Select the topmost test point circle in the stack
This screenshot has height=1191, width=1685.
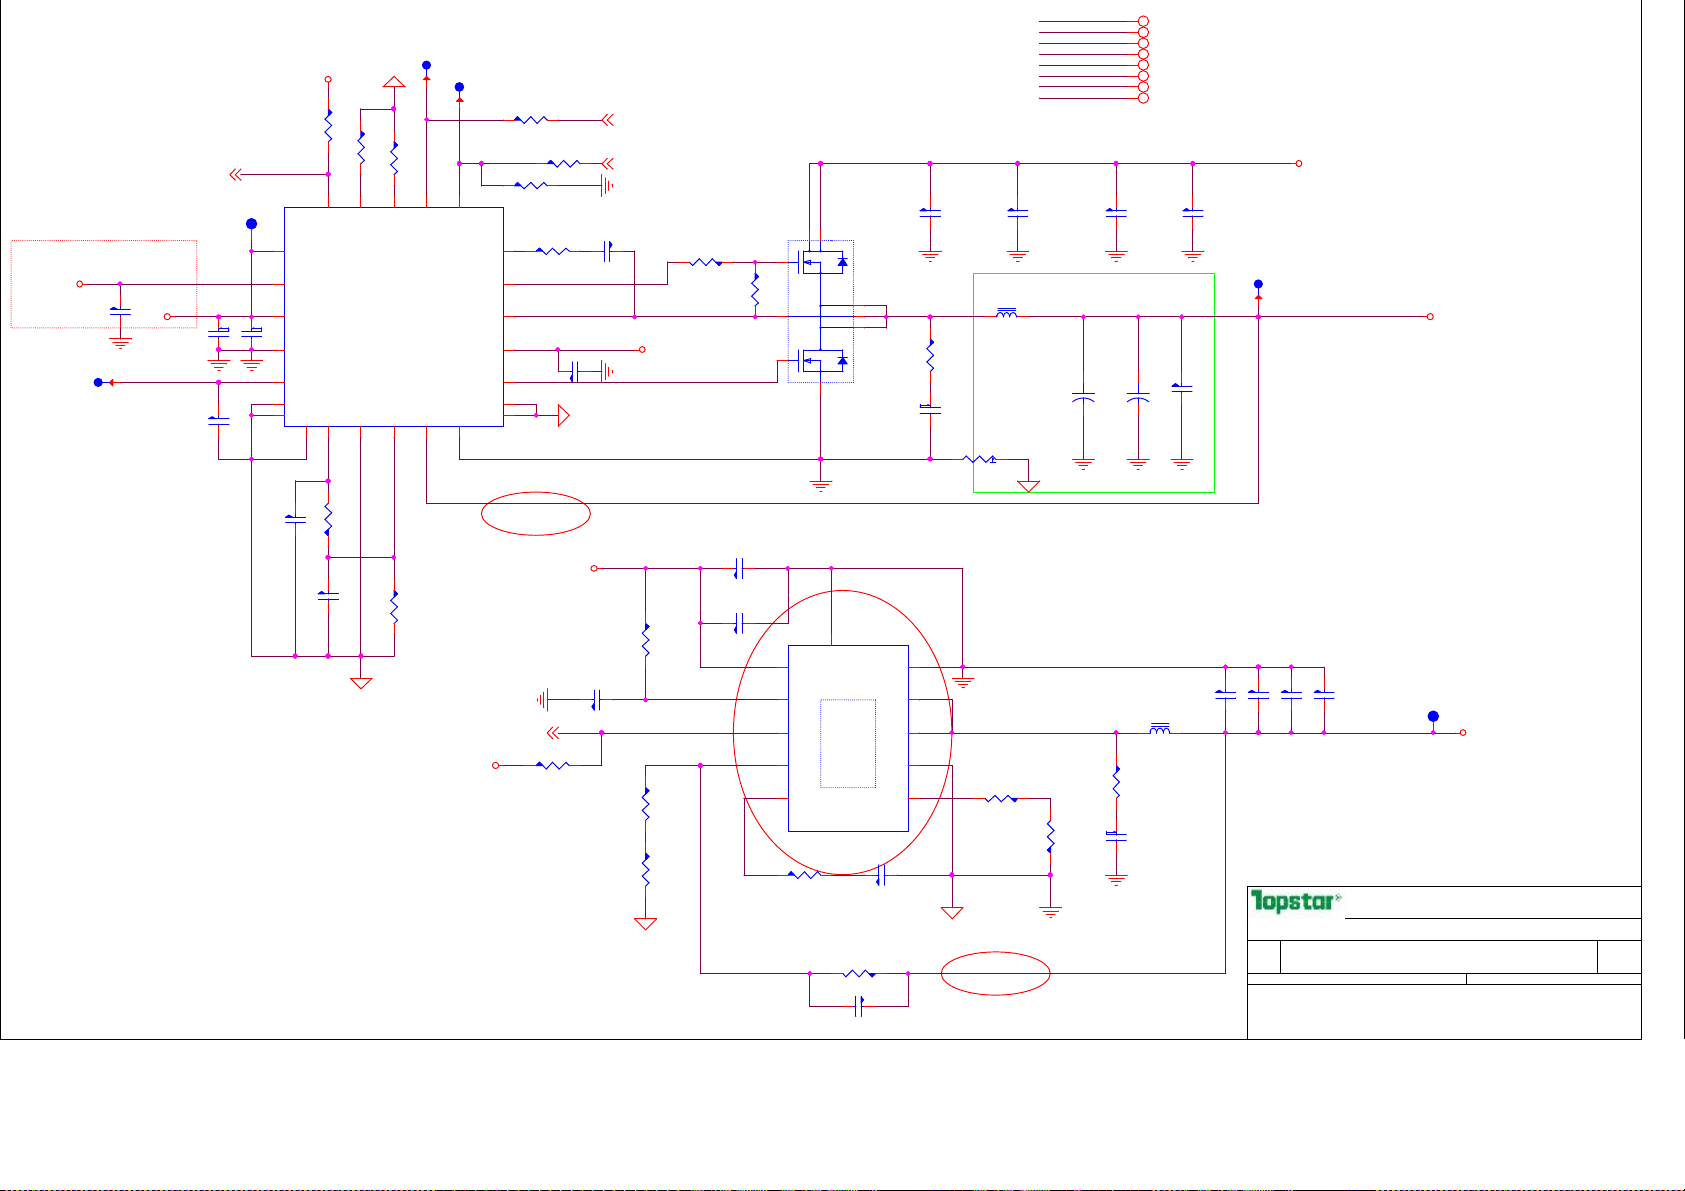click(x=1143, y=21)
